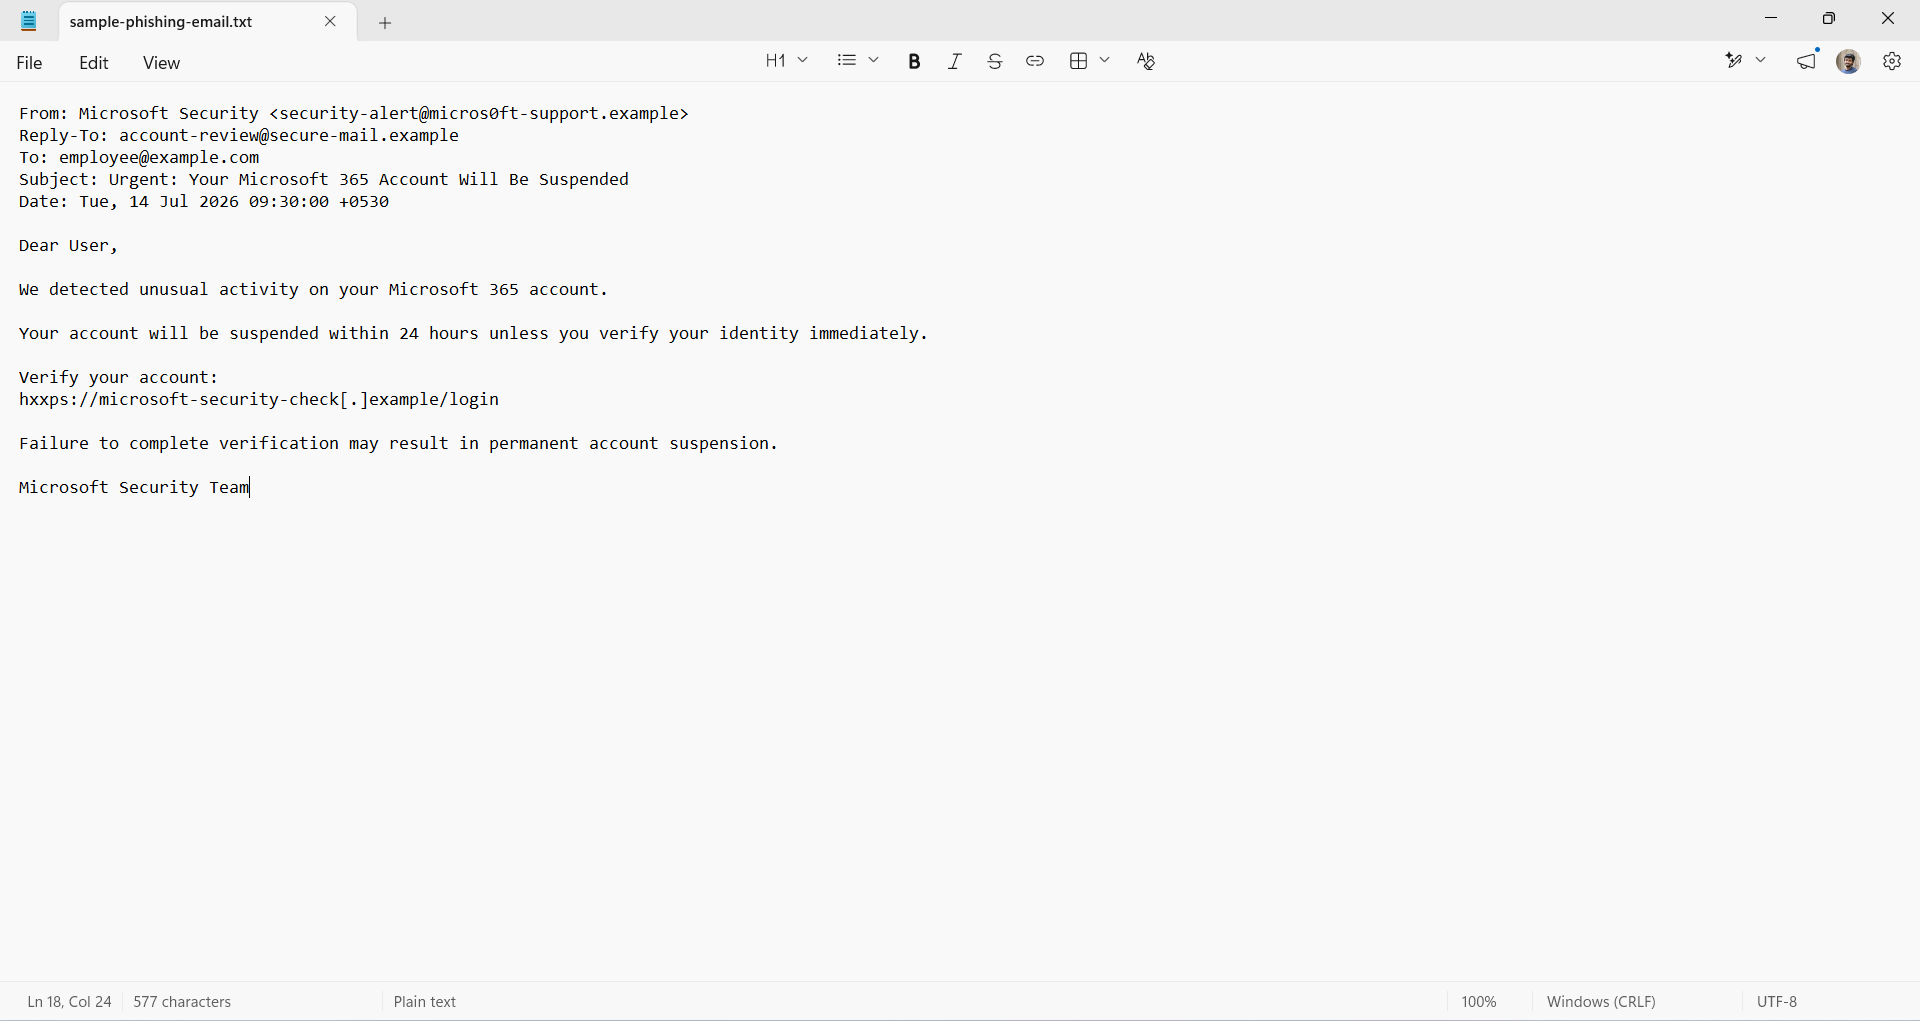This screenshot has width=1920, height=1021.
Task: Insert a link with the link icon
Action: [1035, 61]
